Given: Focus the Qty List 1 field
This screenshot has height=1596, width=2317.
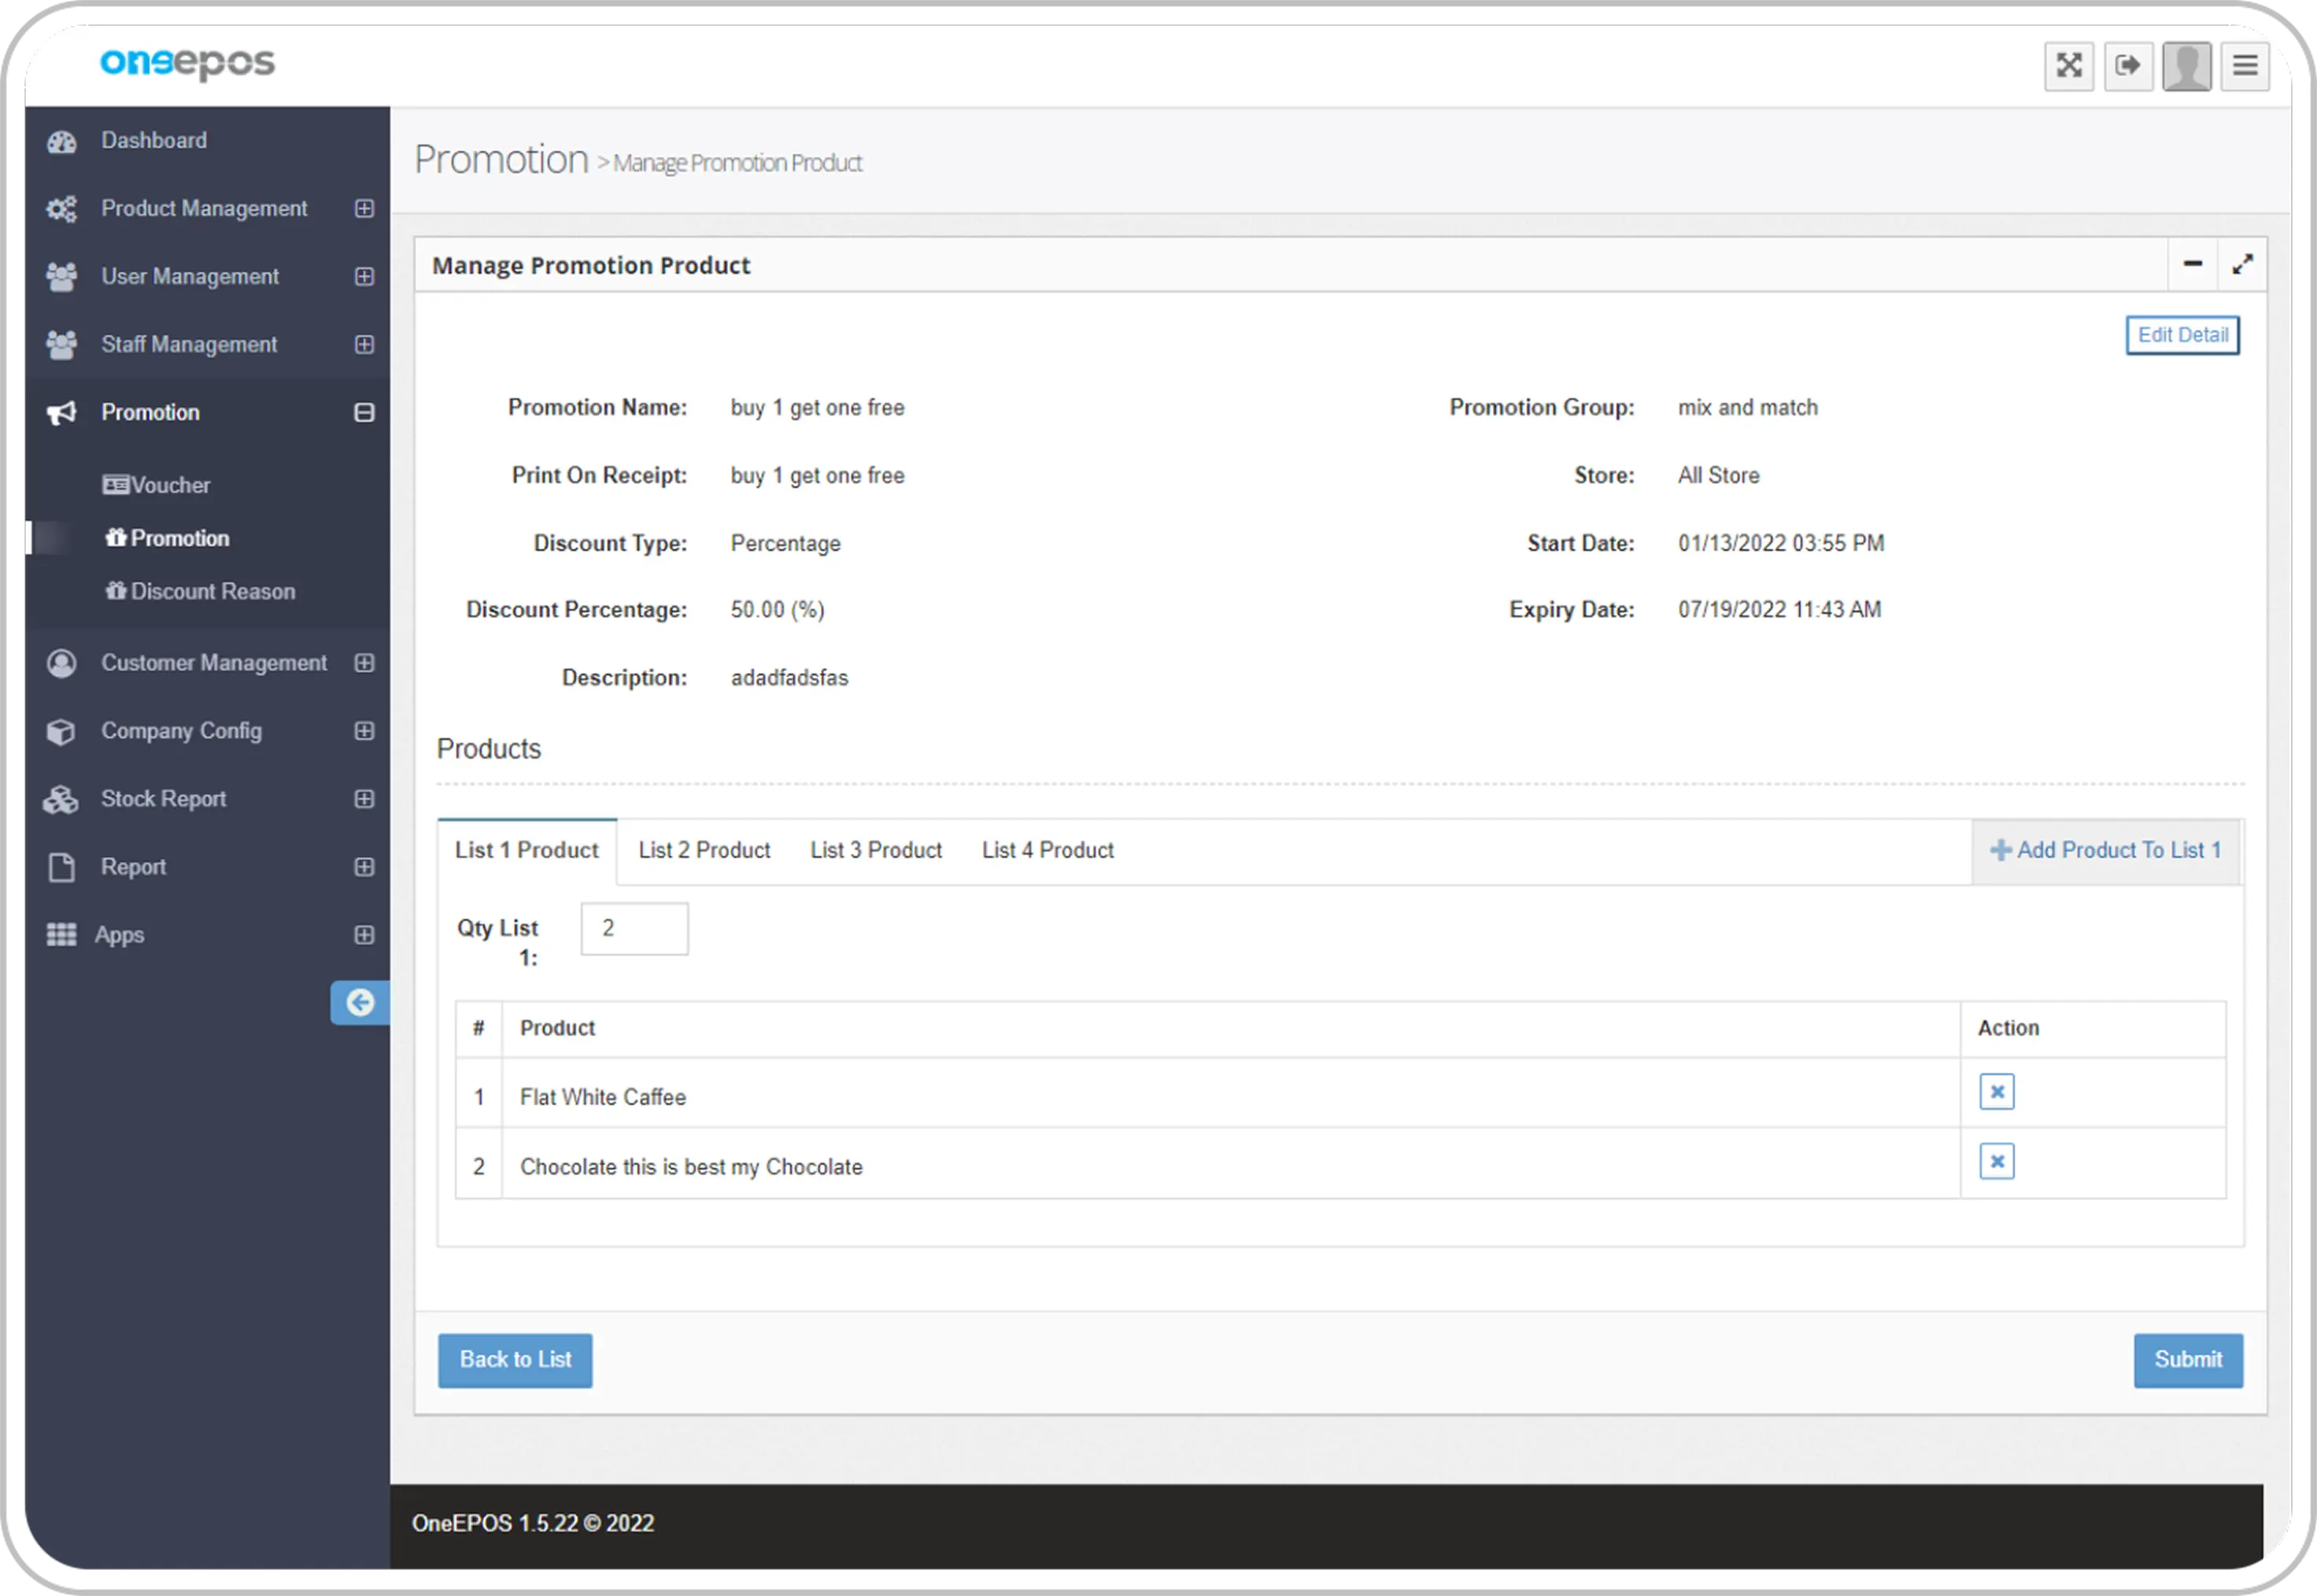Looking at the screenshot, I should tap(634, 929).
